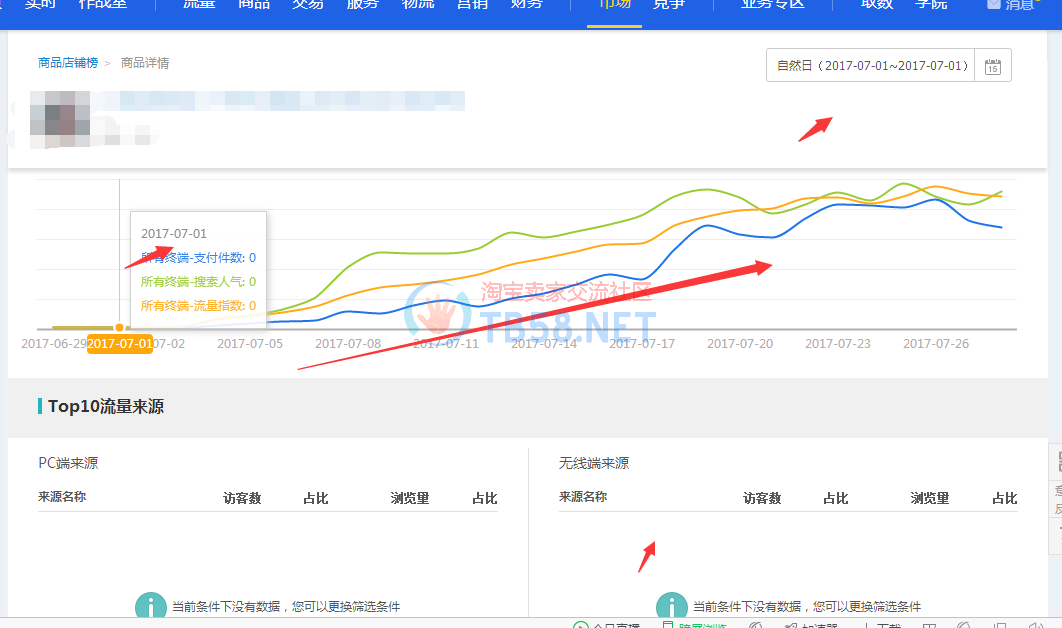The height and width of the screenshot is (628, 1062).
Task: Click 所有终端-支付件数 in the chart tooltip
Action: tap(198, 258)
